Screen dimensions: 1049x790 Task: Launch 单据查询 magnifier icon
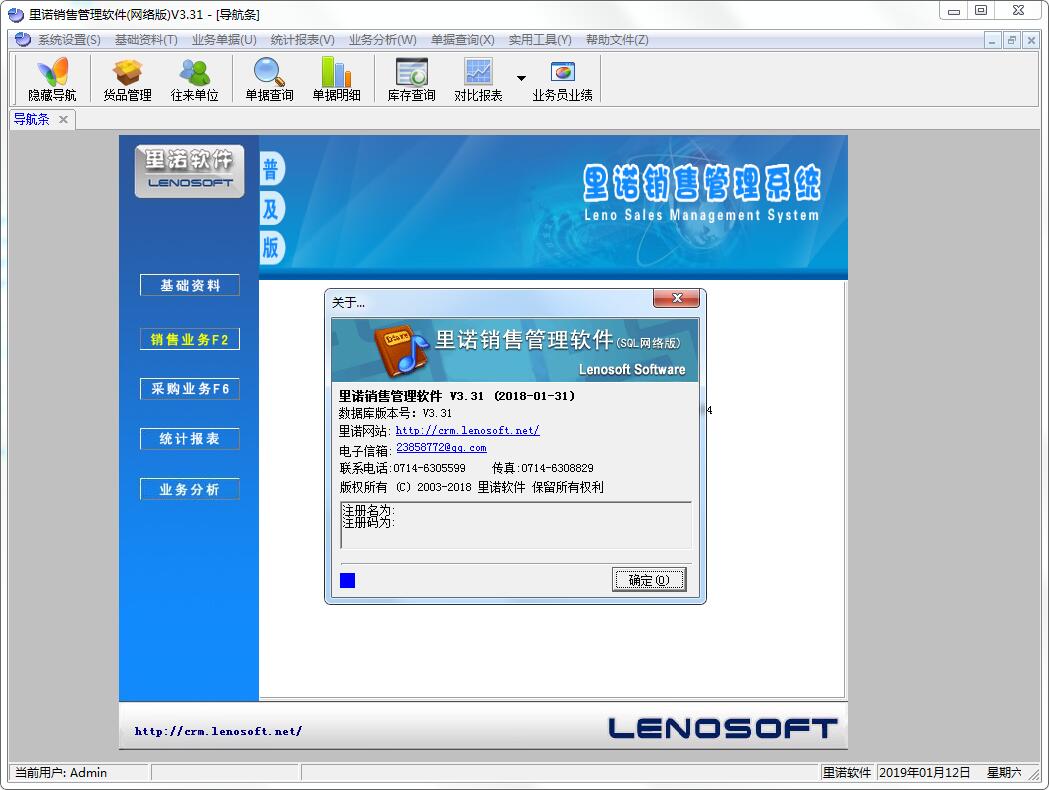(x=269, y=79)
